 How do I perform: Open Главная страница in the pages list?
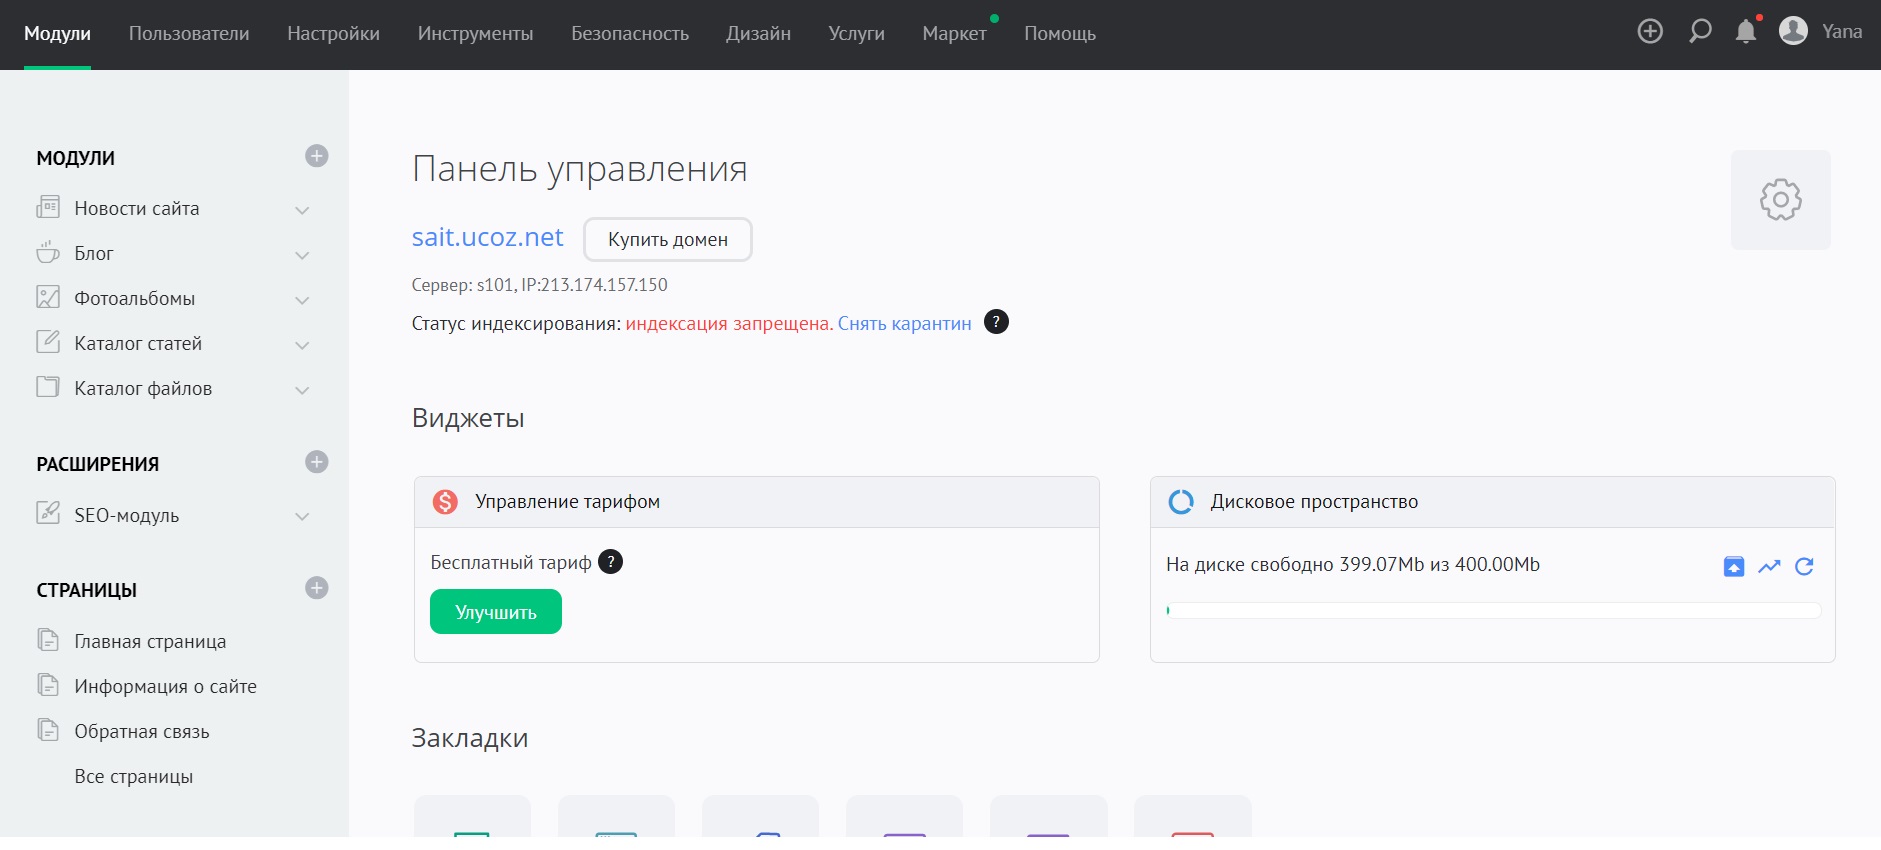point(150,642)
